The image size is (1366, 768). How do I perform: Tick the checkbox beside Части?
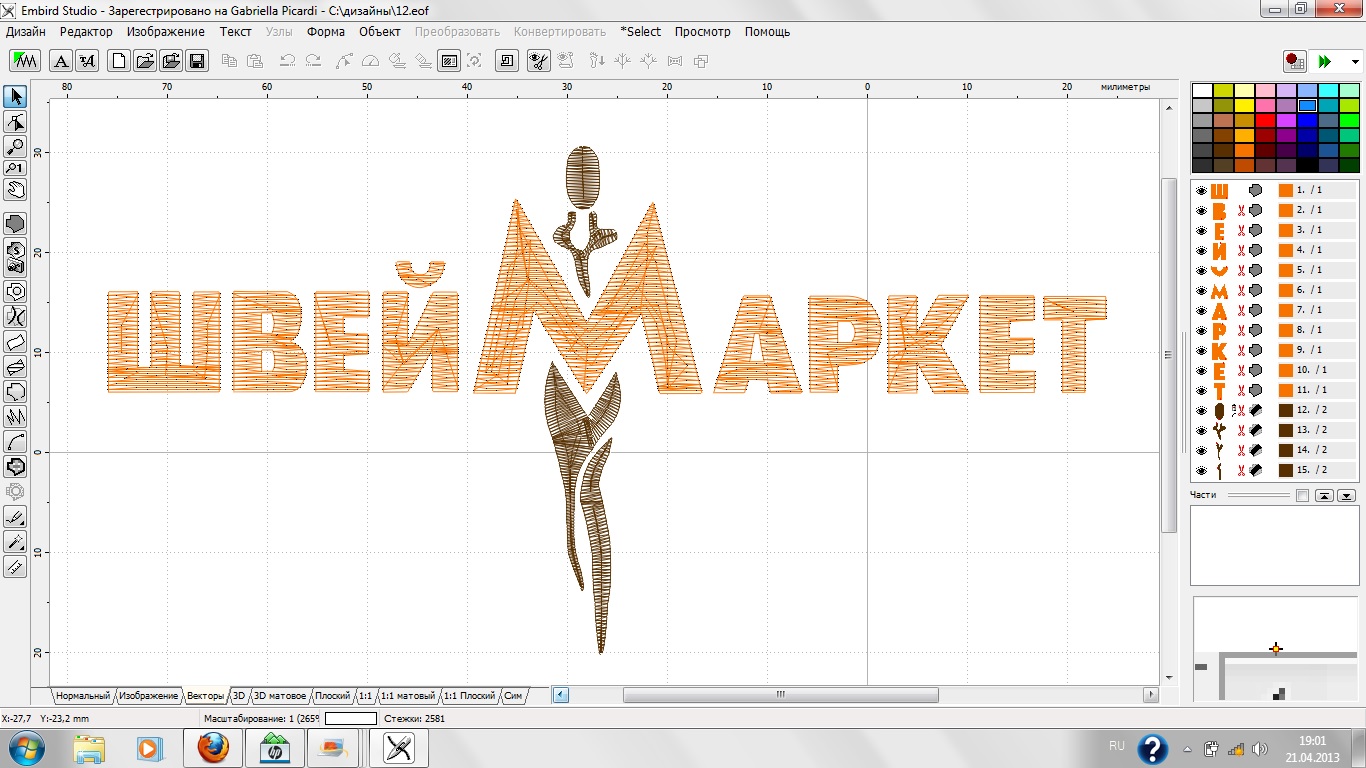(1301, 496)
